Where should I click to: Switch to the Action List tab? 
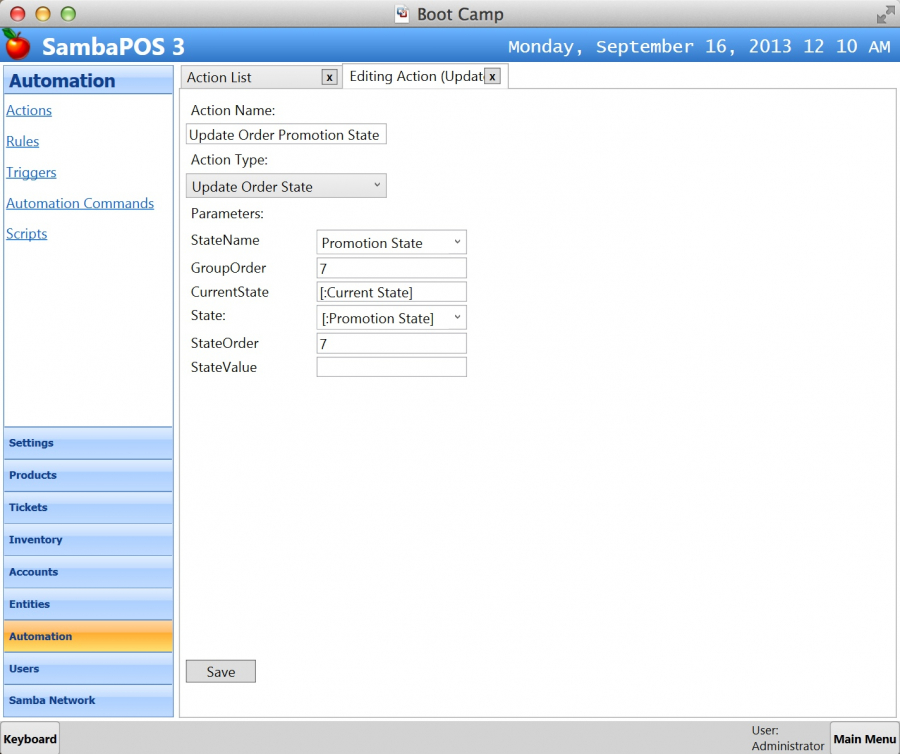pos(250,77)
